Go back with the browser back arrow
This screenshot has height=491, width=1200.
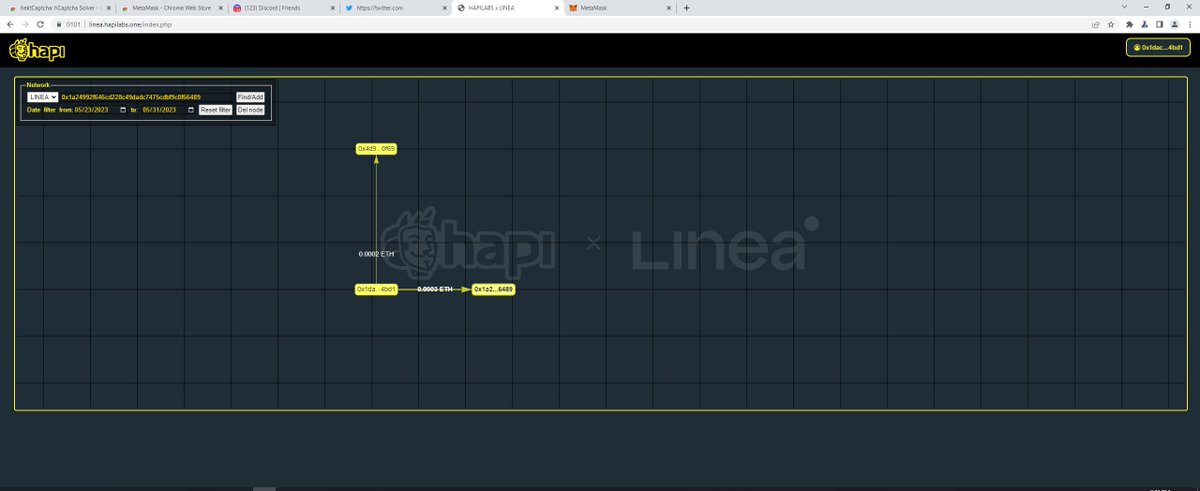click(10, 24)
